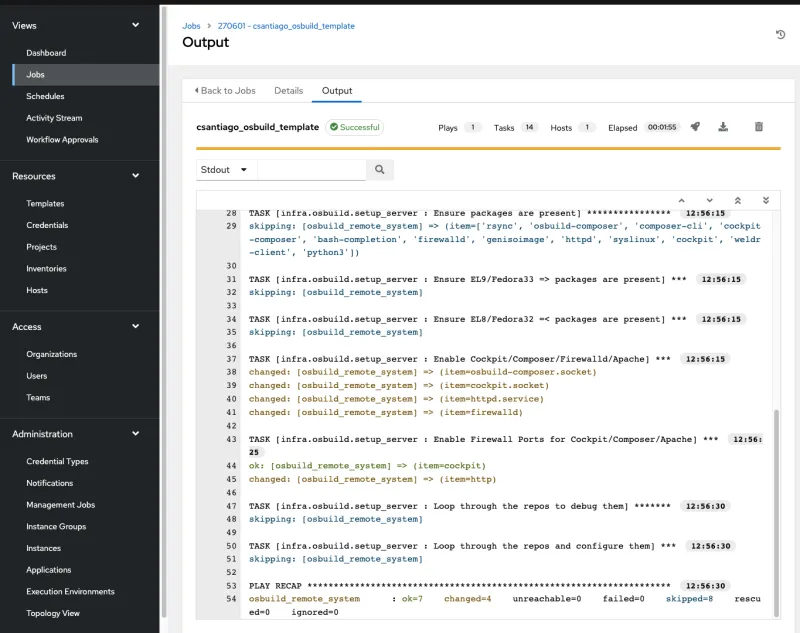Click the relaunch job rocket icon

[695, 127]
